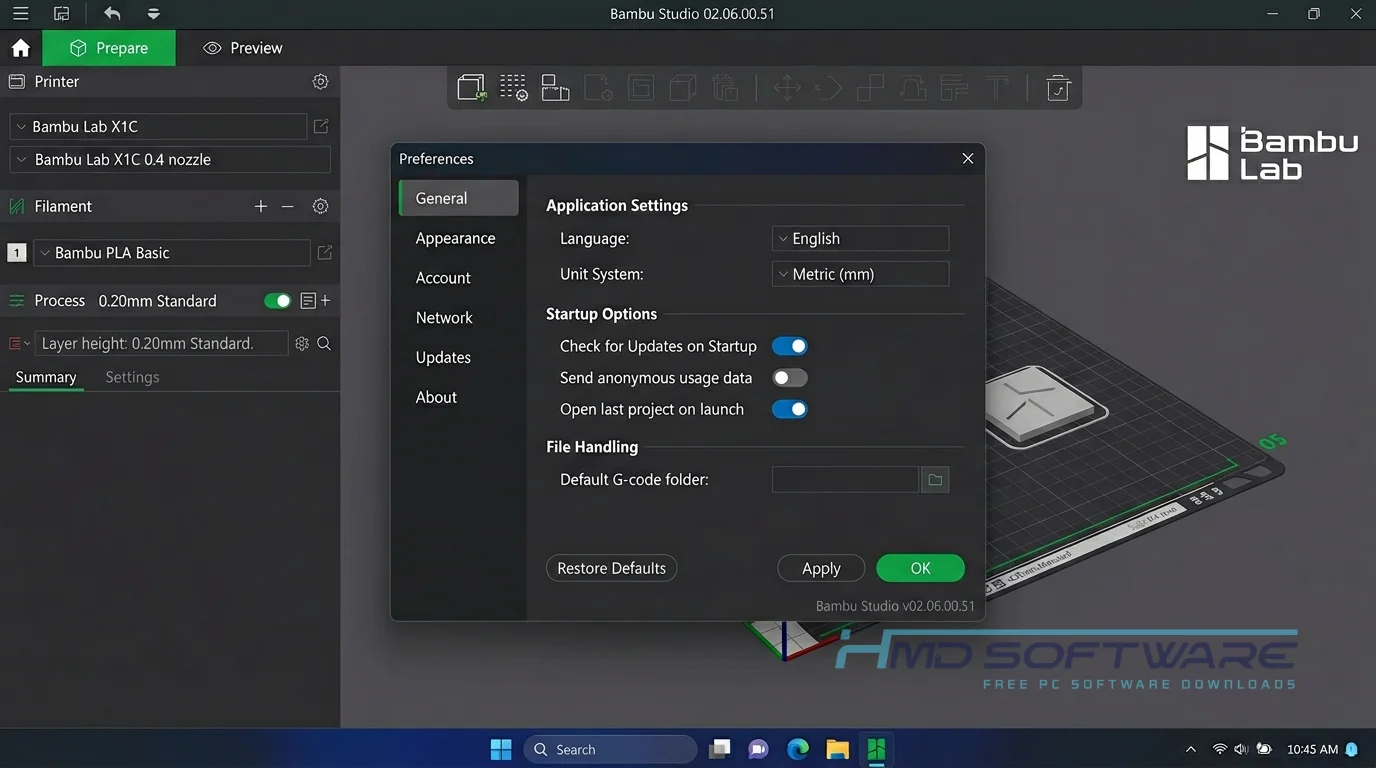This screenshot has height=768, width=1376.
Task: Click the Add model cube toolbar icon
Action: point(471,88)
